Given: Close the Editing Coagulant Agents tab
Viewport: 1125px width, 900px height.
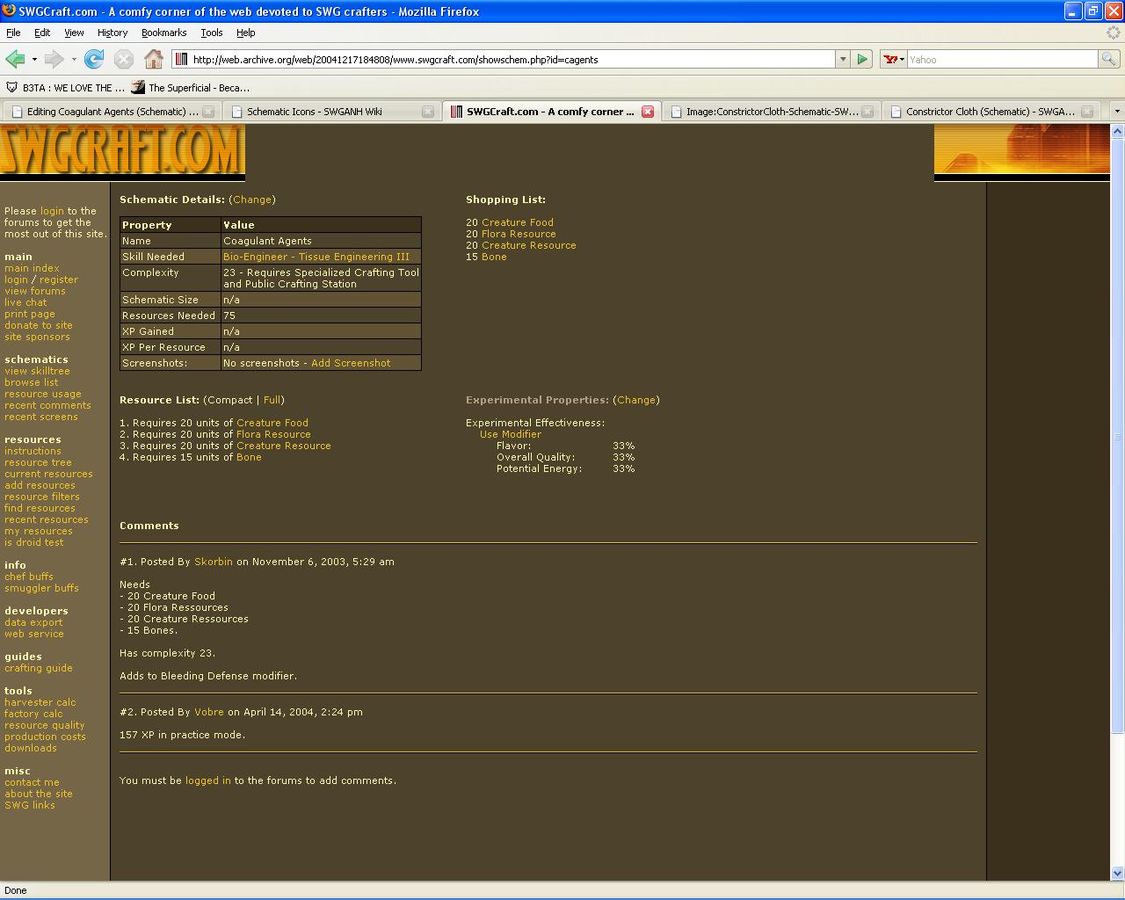Looking at the screenshot, I should [x=208, y=112].
